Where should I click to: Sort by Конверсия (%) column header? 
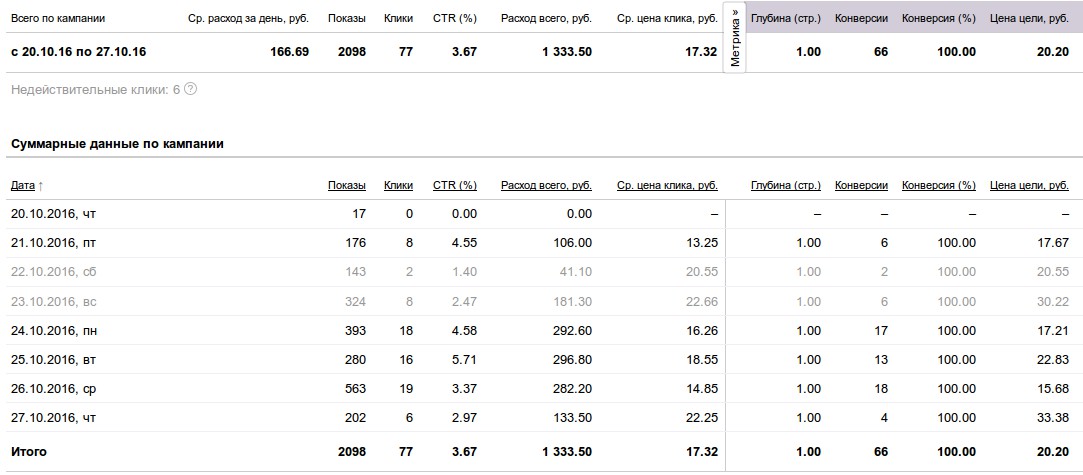click(939, 185)
